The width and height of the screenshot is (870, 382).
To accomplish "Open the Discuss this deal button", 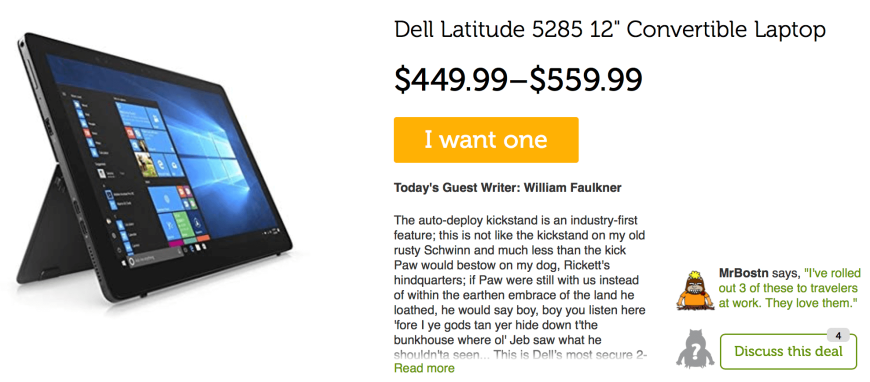I will pos(788,351).
